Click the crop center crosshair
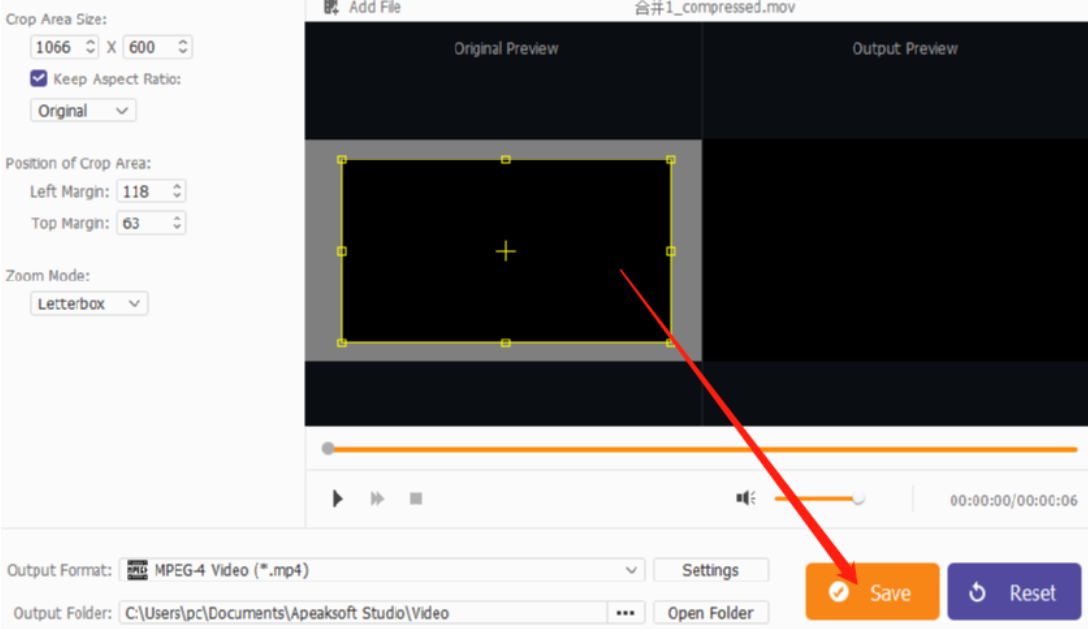The width and height of the screenshot is (1088, 629). coord(506,251)
